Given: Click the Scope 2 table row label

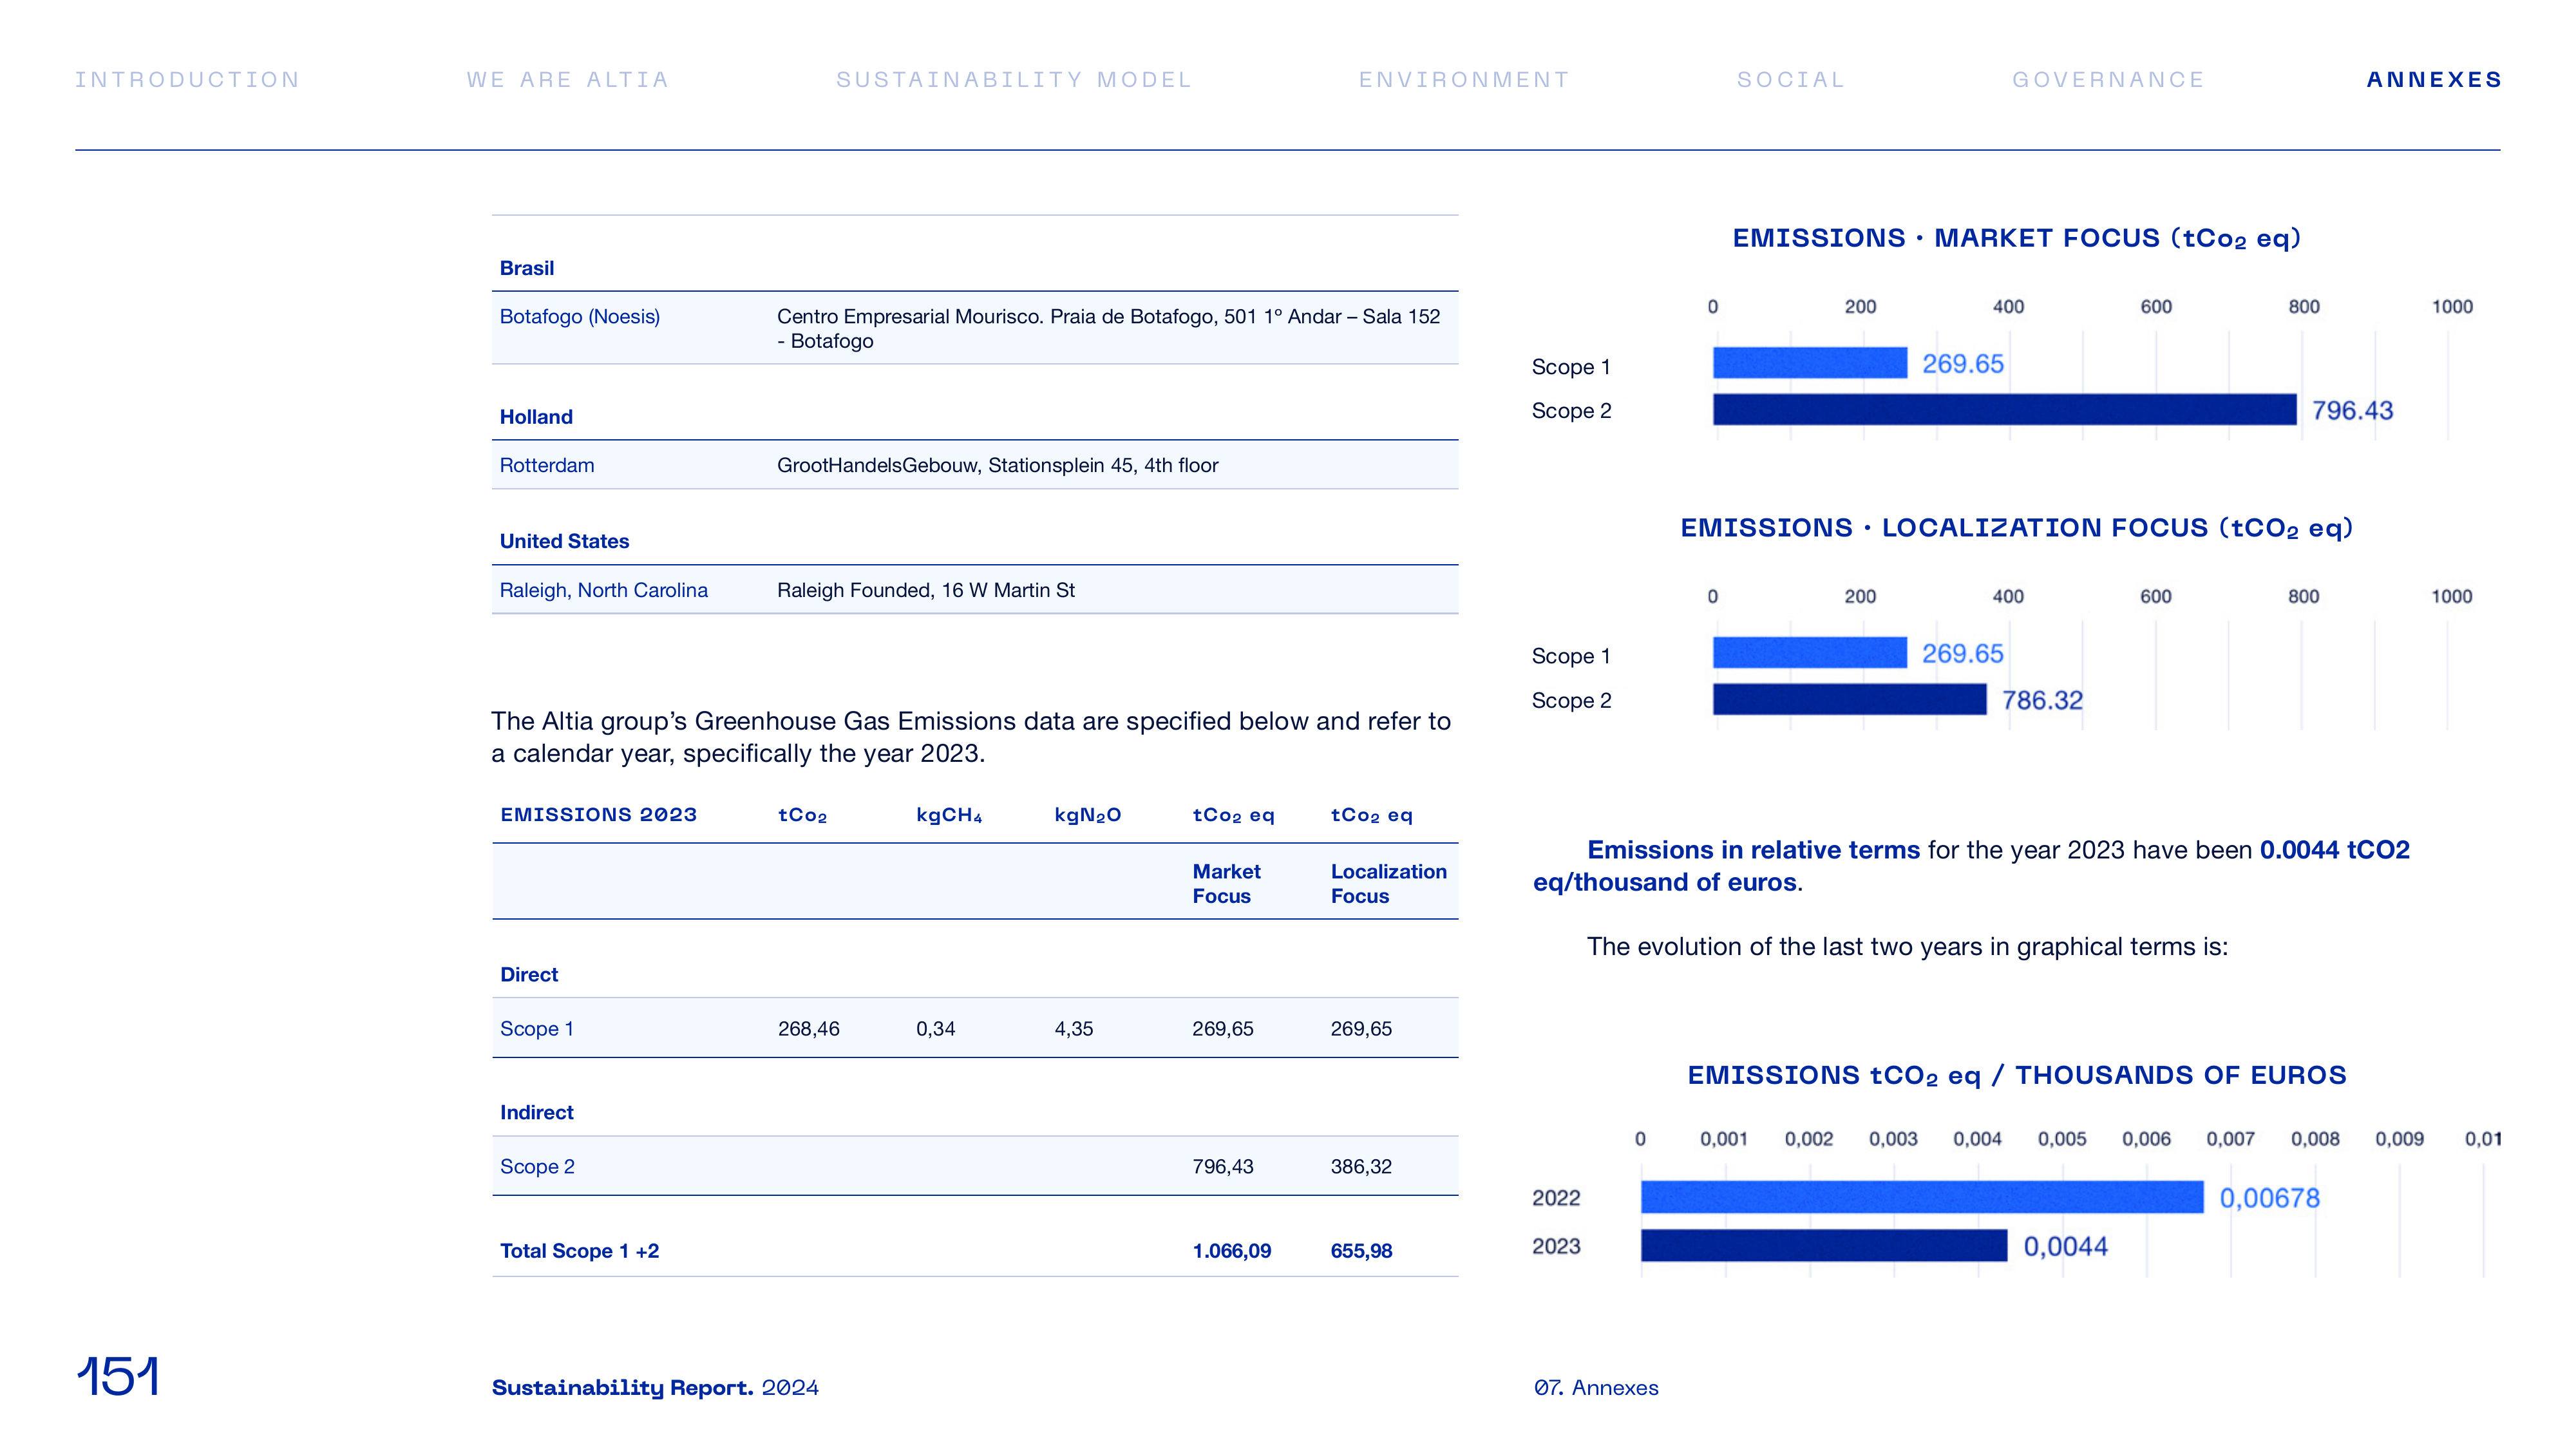Looking at the screenshot, I should point(537,1167).
